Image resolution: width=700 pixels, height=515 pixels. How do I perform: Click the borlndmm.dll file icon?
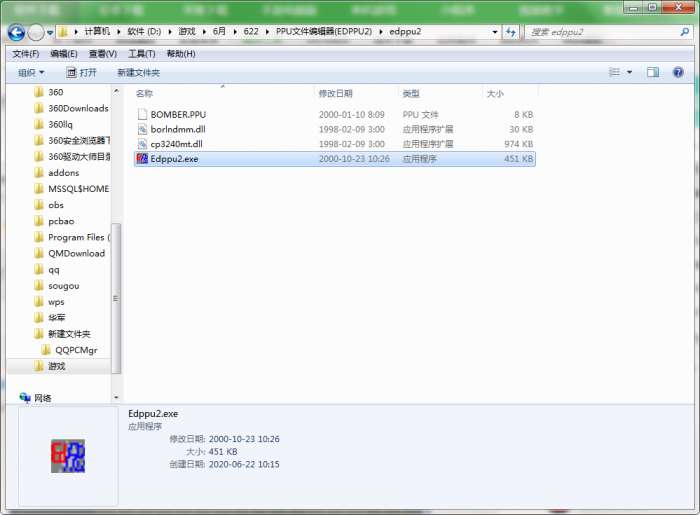pyautogui.click(x=142, y=129)
